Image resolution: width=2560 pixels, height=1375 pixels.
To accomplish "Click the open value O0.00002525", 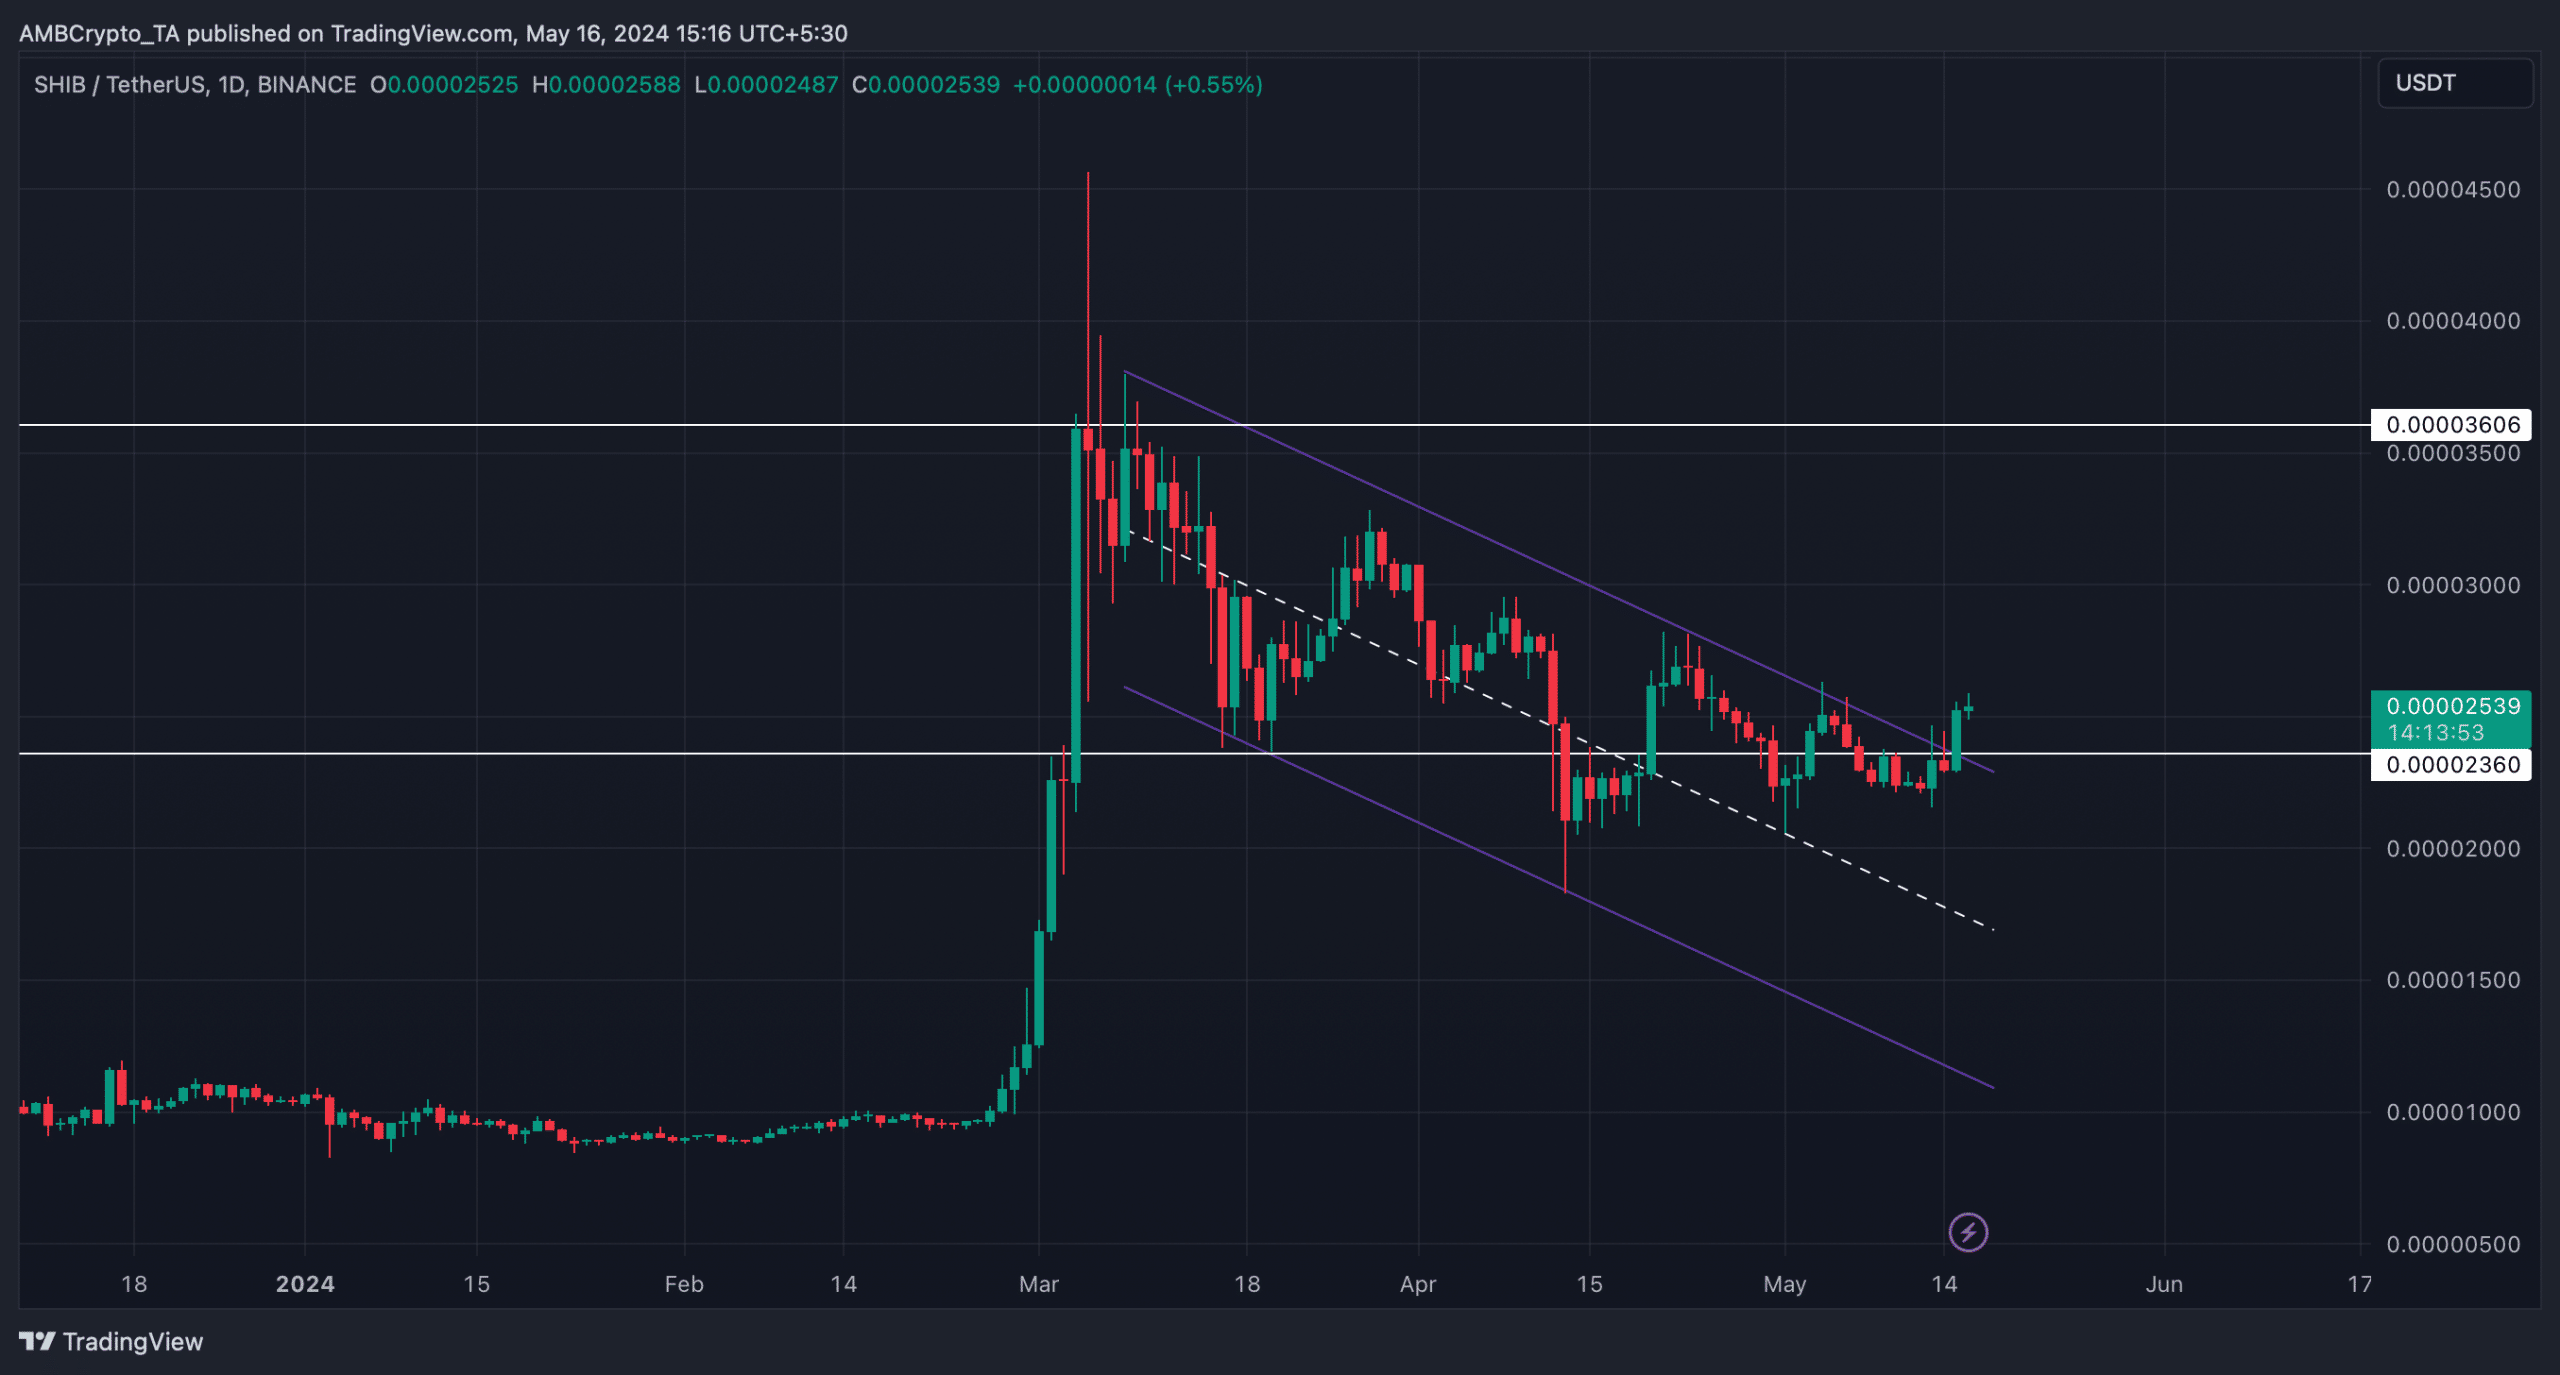I will click(444, 85).
